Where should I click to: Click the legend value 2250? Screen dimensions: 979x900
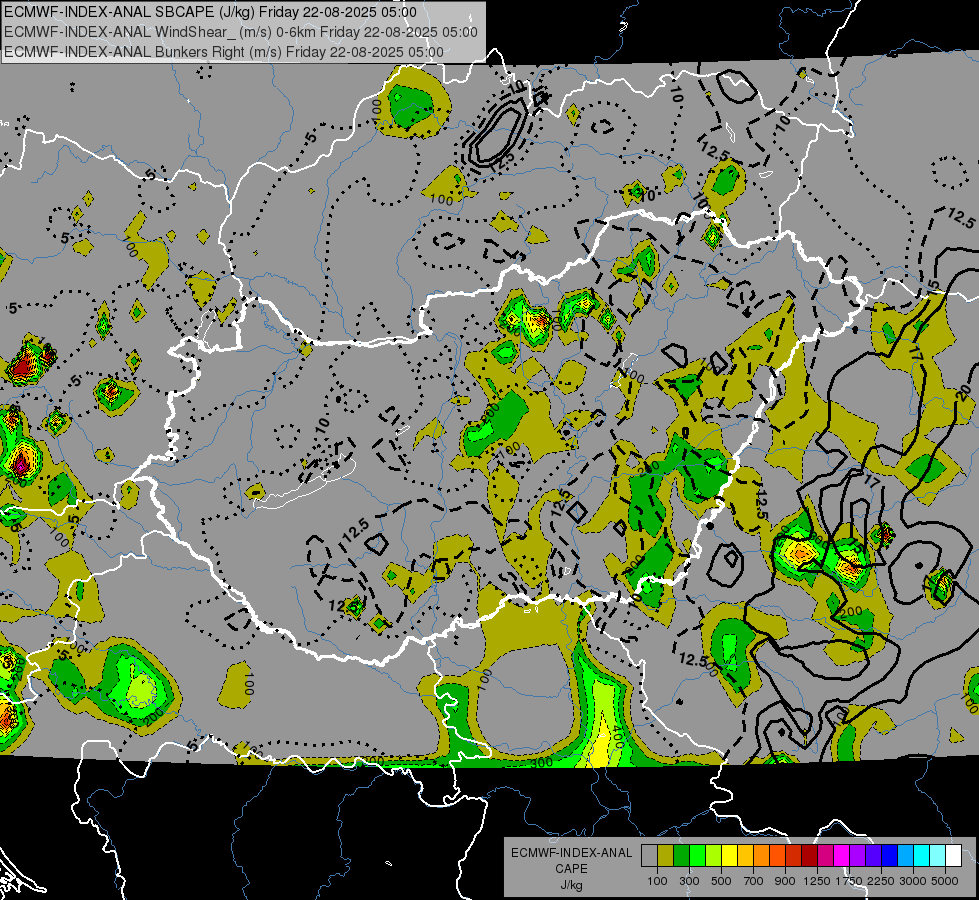pyautogui.click(x=881, y=881)
